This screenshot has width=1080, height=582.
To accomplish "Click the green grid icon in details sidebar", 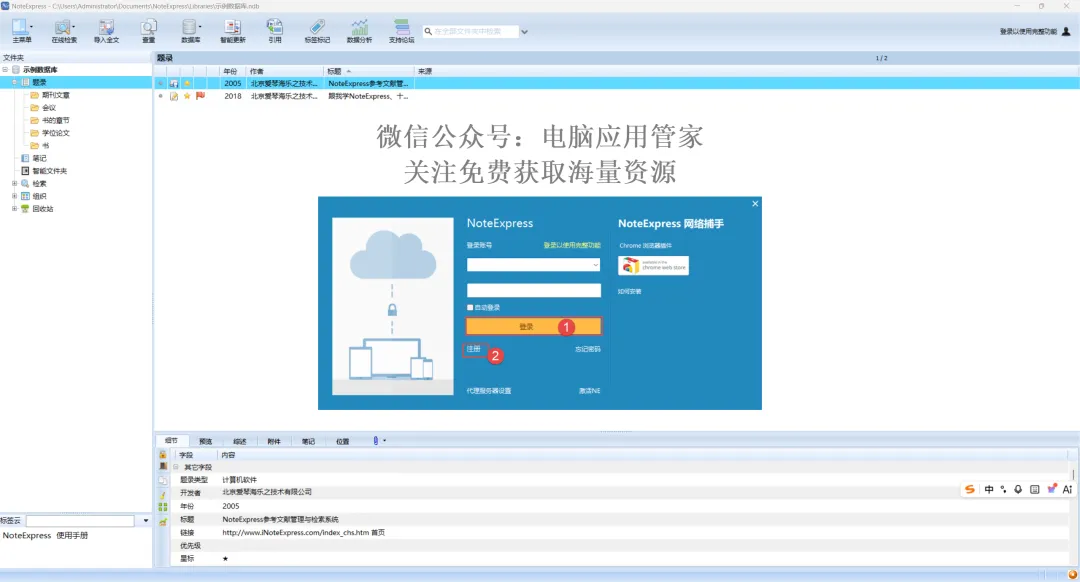I will 163,507.
